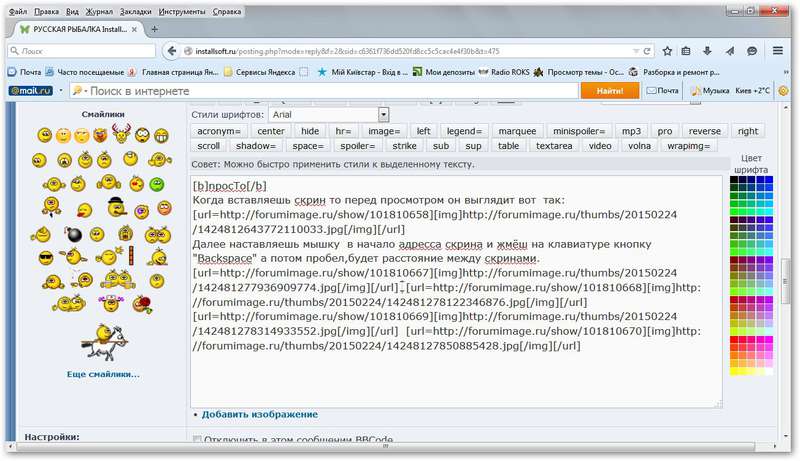The image size is (800, 461).
Task: Click the table BBCode button
Action: tap(508, 146)
